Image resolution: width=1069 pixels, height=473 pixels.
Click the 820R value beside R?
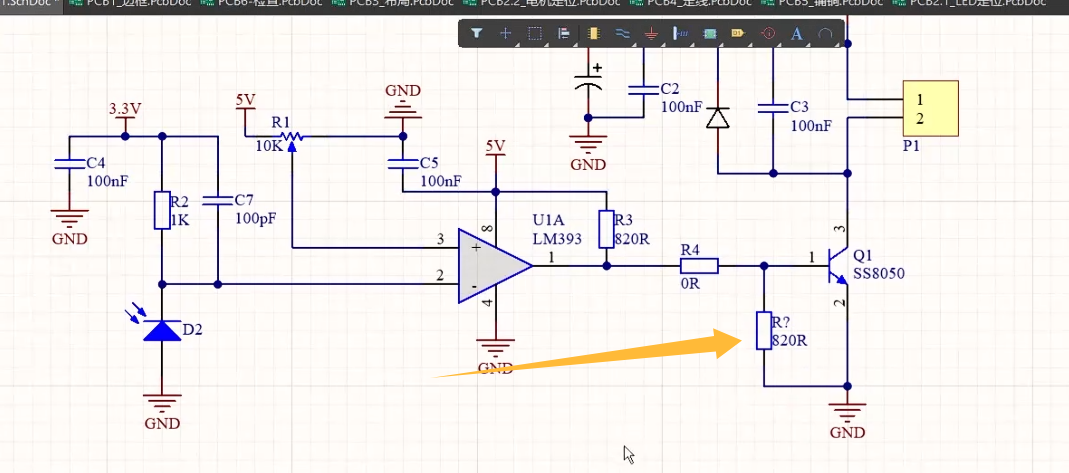pos(790,340)
